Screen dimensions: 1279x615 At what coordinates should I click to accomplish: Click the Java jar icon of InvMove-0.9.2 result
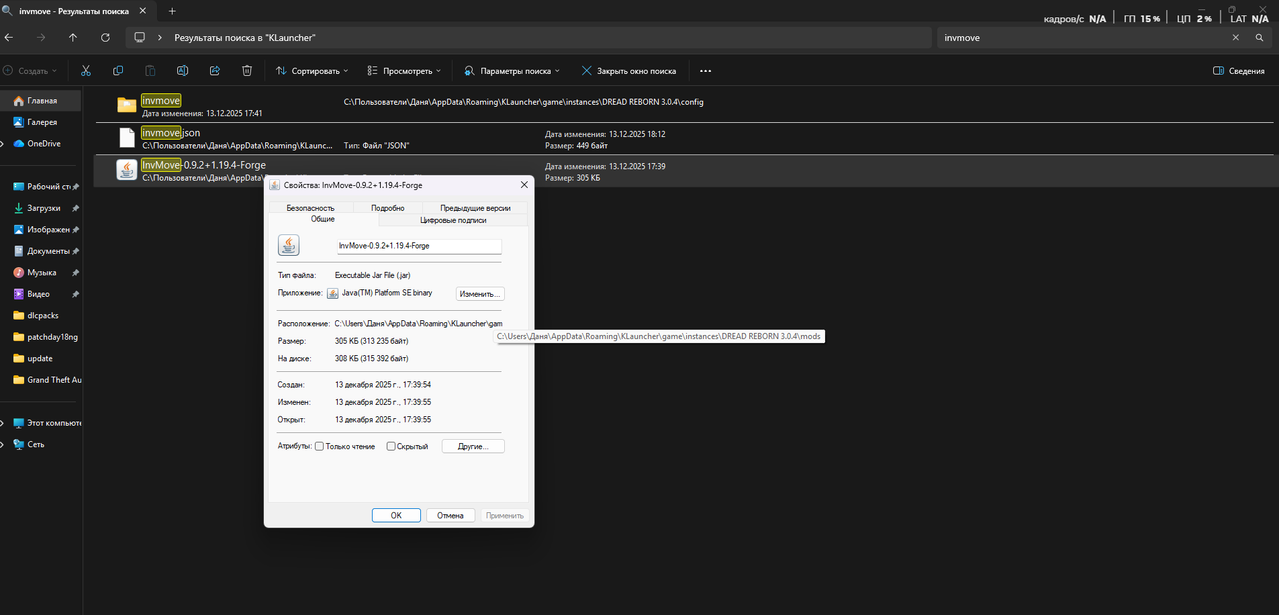click(126, 170)
